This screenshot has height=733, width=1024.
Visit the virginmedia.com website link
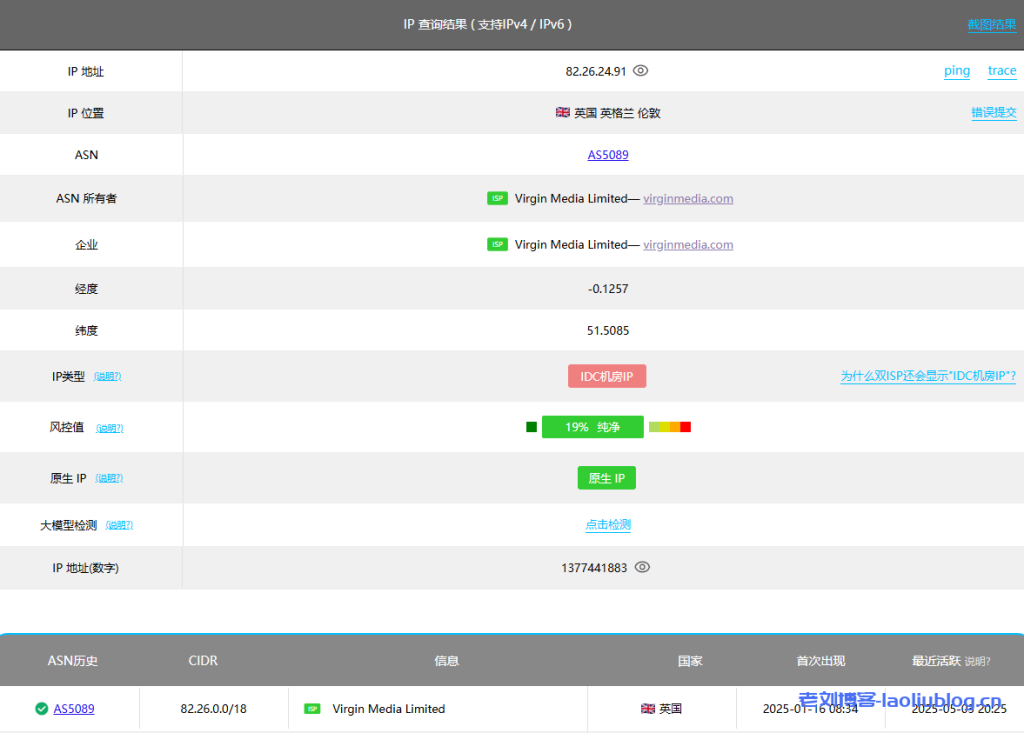coord(688,198)
